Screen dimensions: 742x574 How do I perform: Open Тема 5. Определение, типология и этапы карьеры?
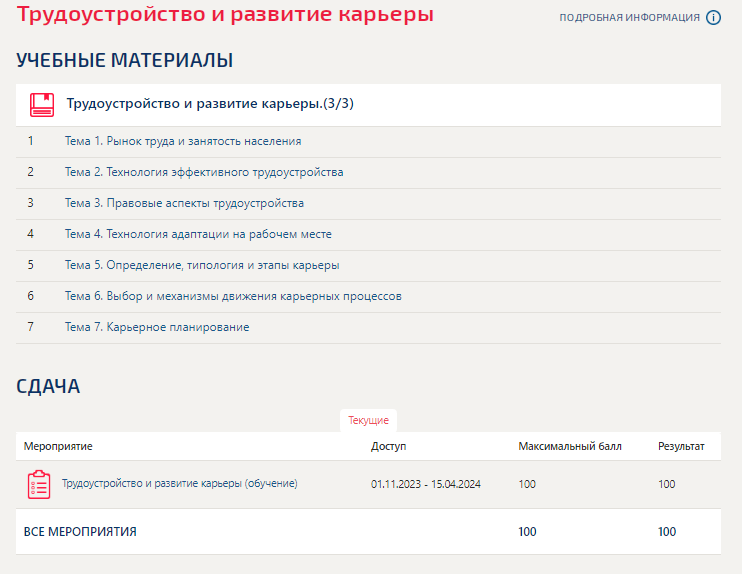point(202,265)
